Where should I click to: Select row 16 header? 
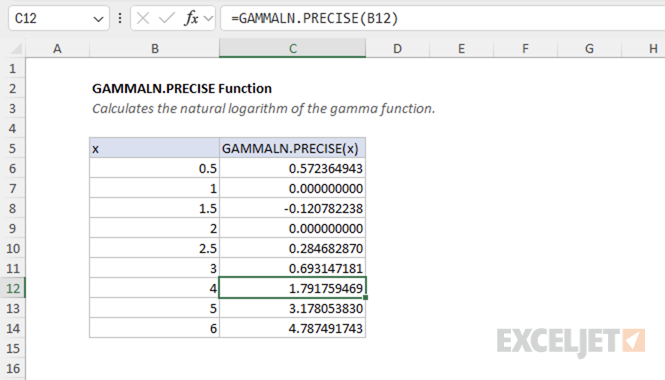click(x=13, y=368)
